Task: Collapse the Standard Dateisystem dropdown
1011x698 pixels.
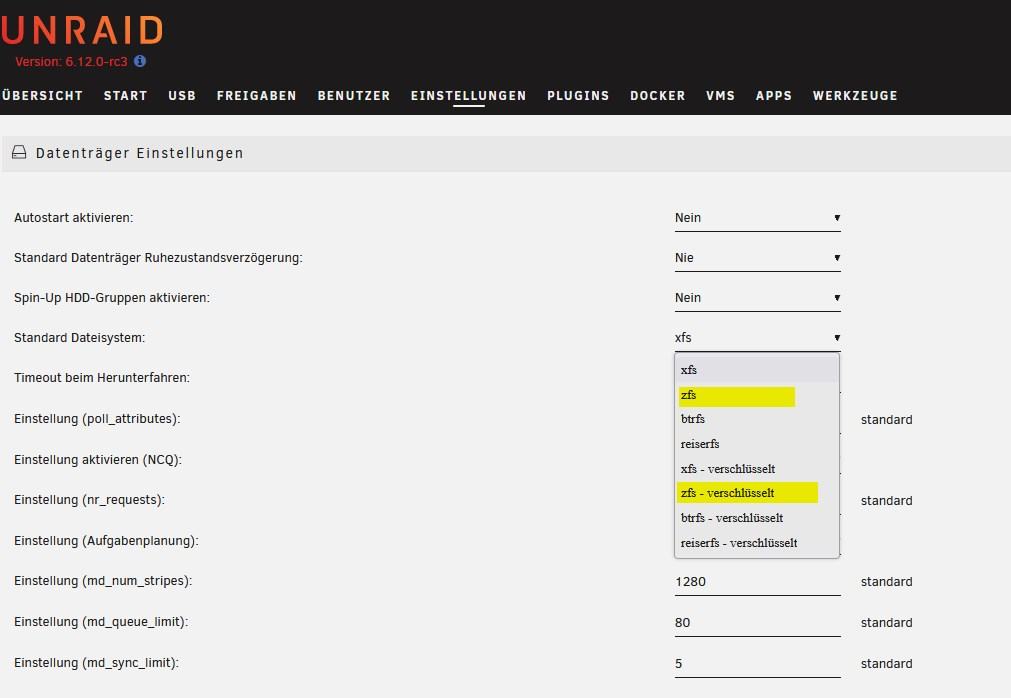Action: (758, 338)
